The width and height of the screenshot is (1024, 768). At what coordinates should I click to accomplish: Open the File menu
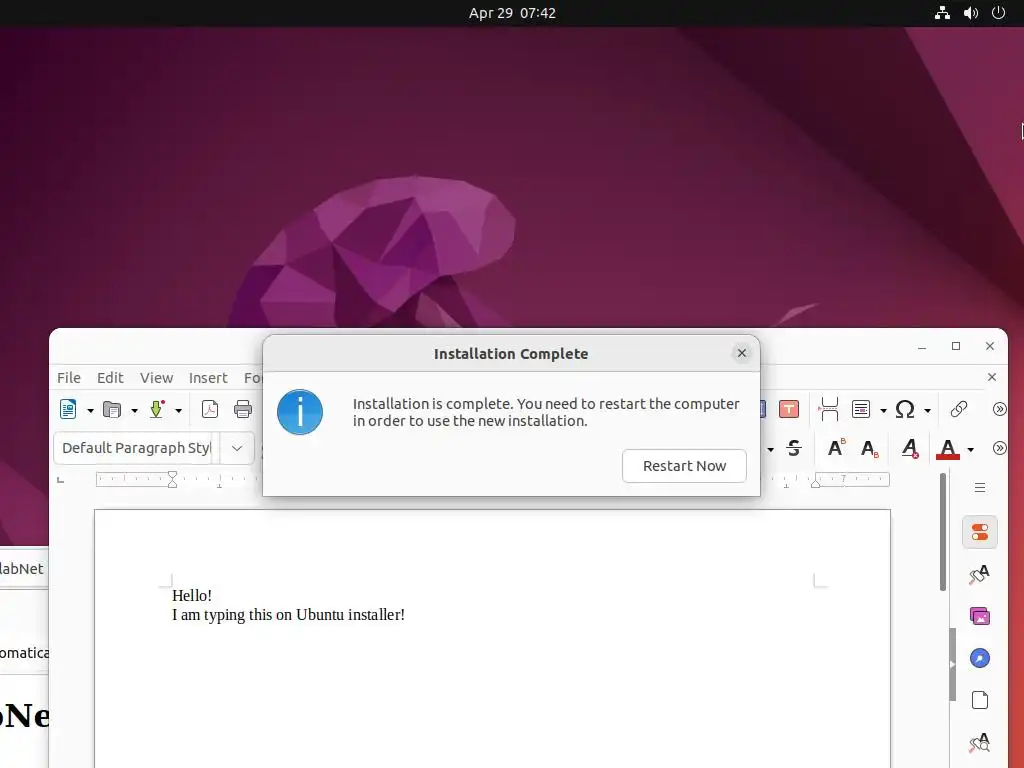(69, 377)
